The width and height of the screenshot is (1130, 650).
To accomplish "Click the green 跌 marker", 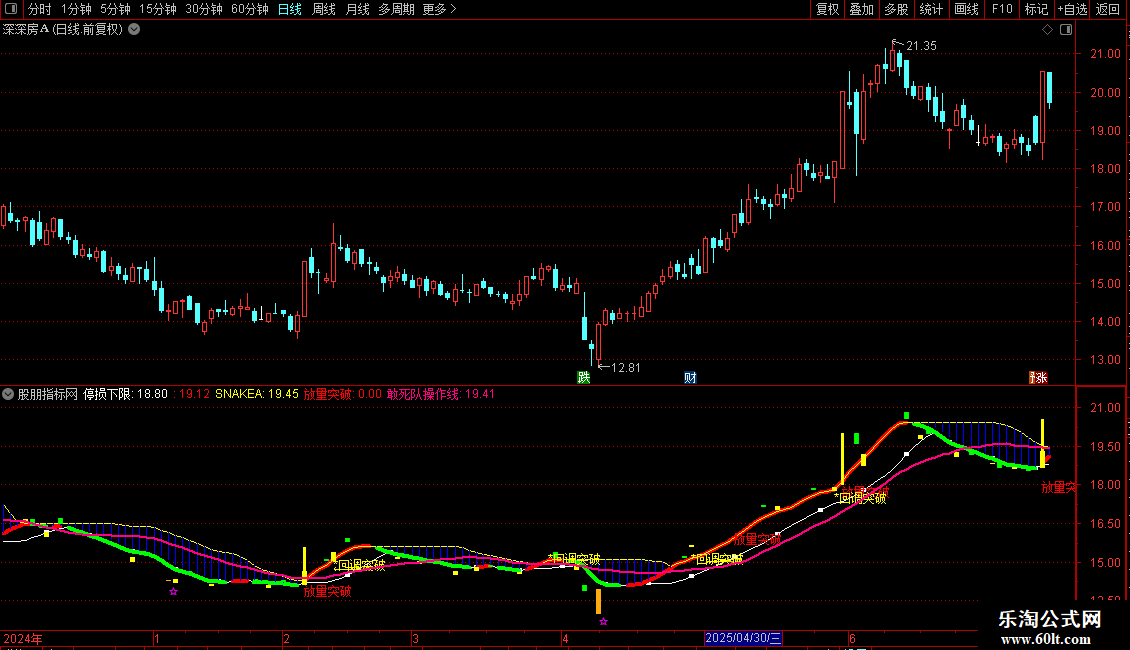I will tap(584, 378).
